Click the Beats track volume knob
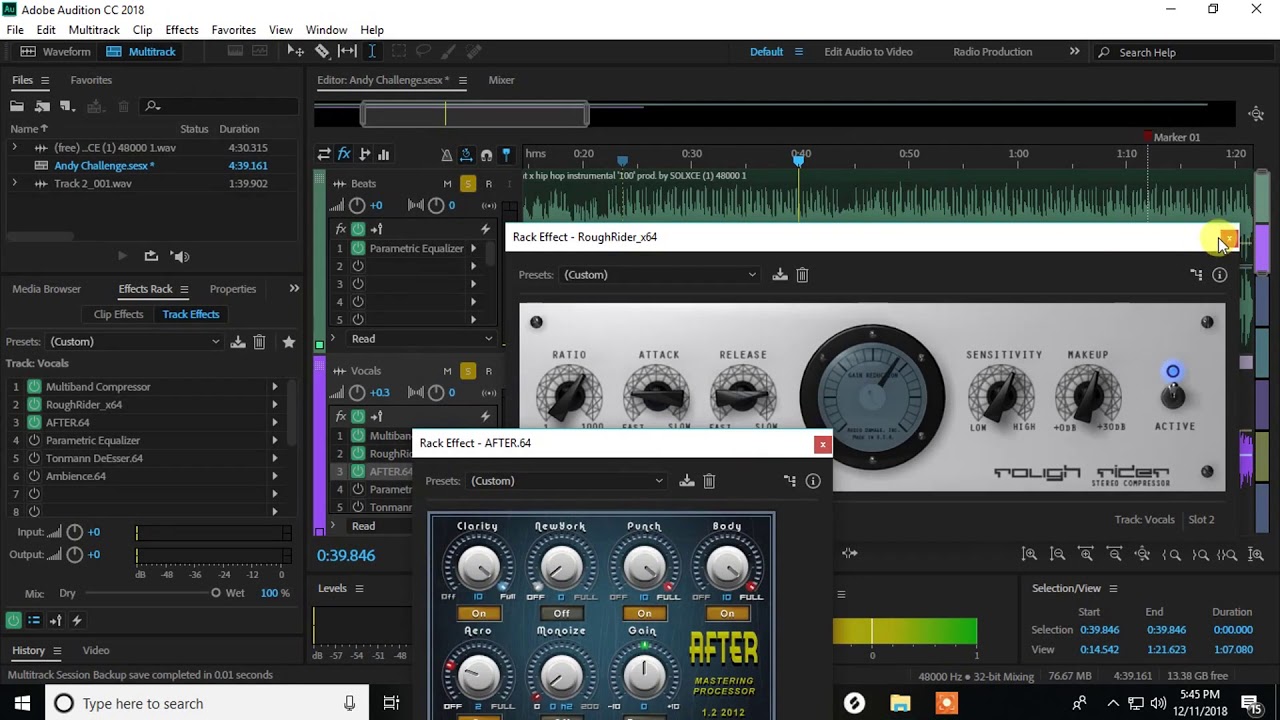This screenshot has width=1280, height=720. (357, 205)
